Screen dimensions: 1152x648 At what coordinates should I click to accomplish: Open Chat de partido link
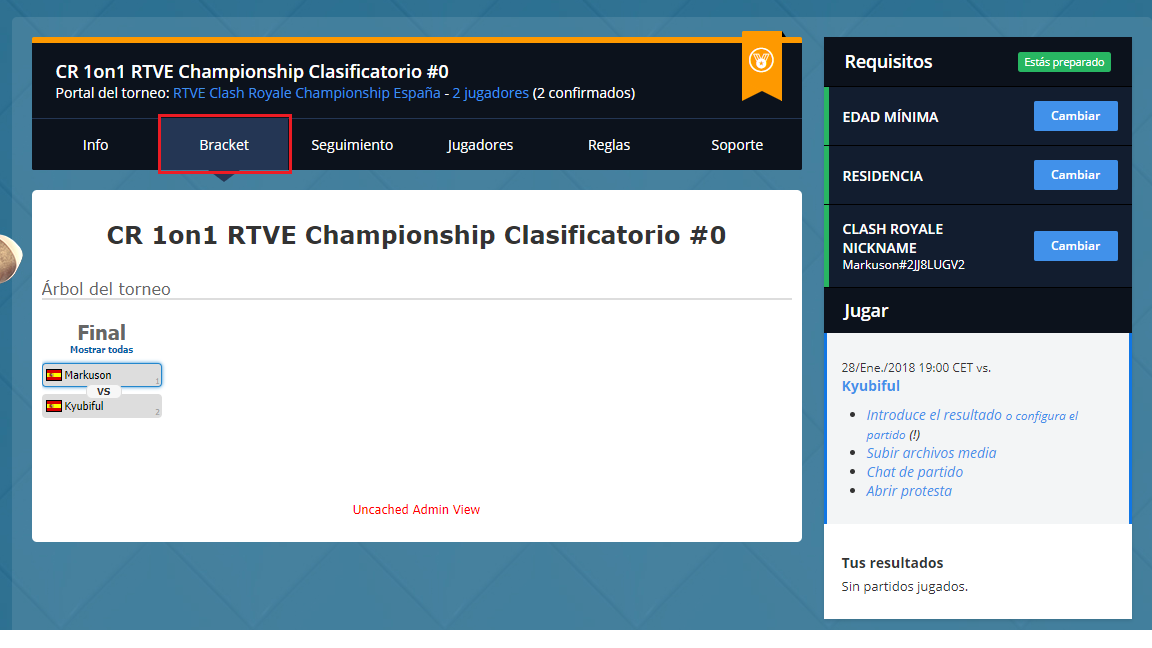915,472
